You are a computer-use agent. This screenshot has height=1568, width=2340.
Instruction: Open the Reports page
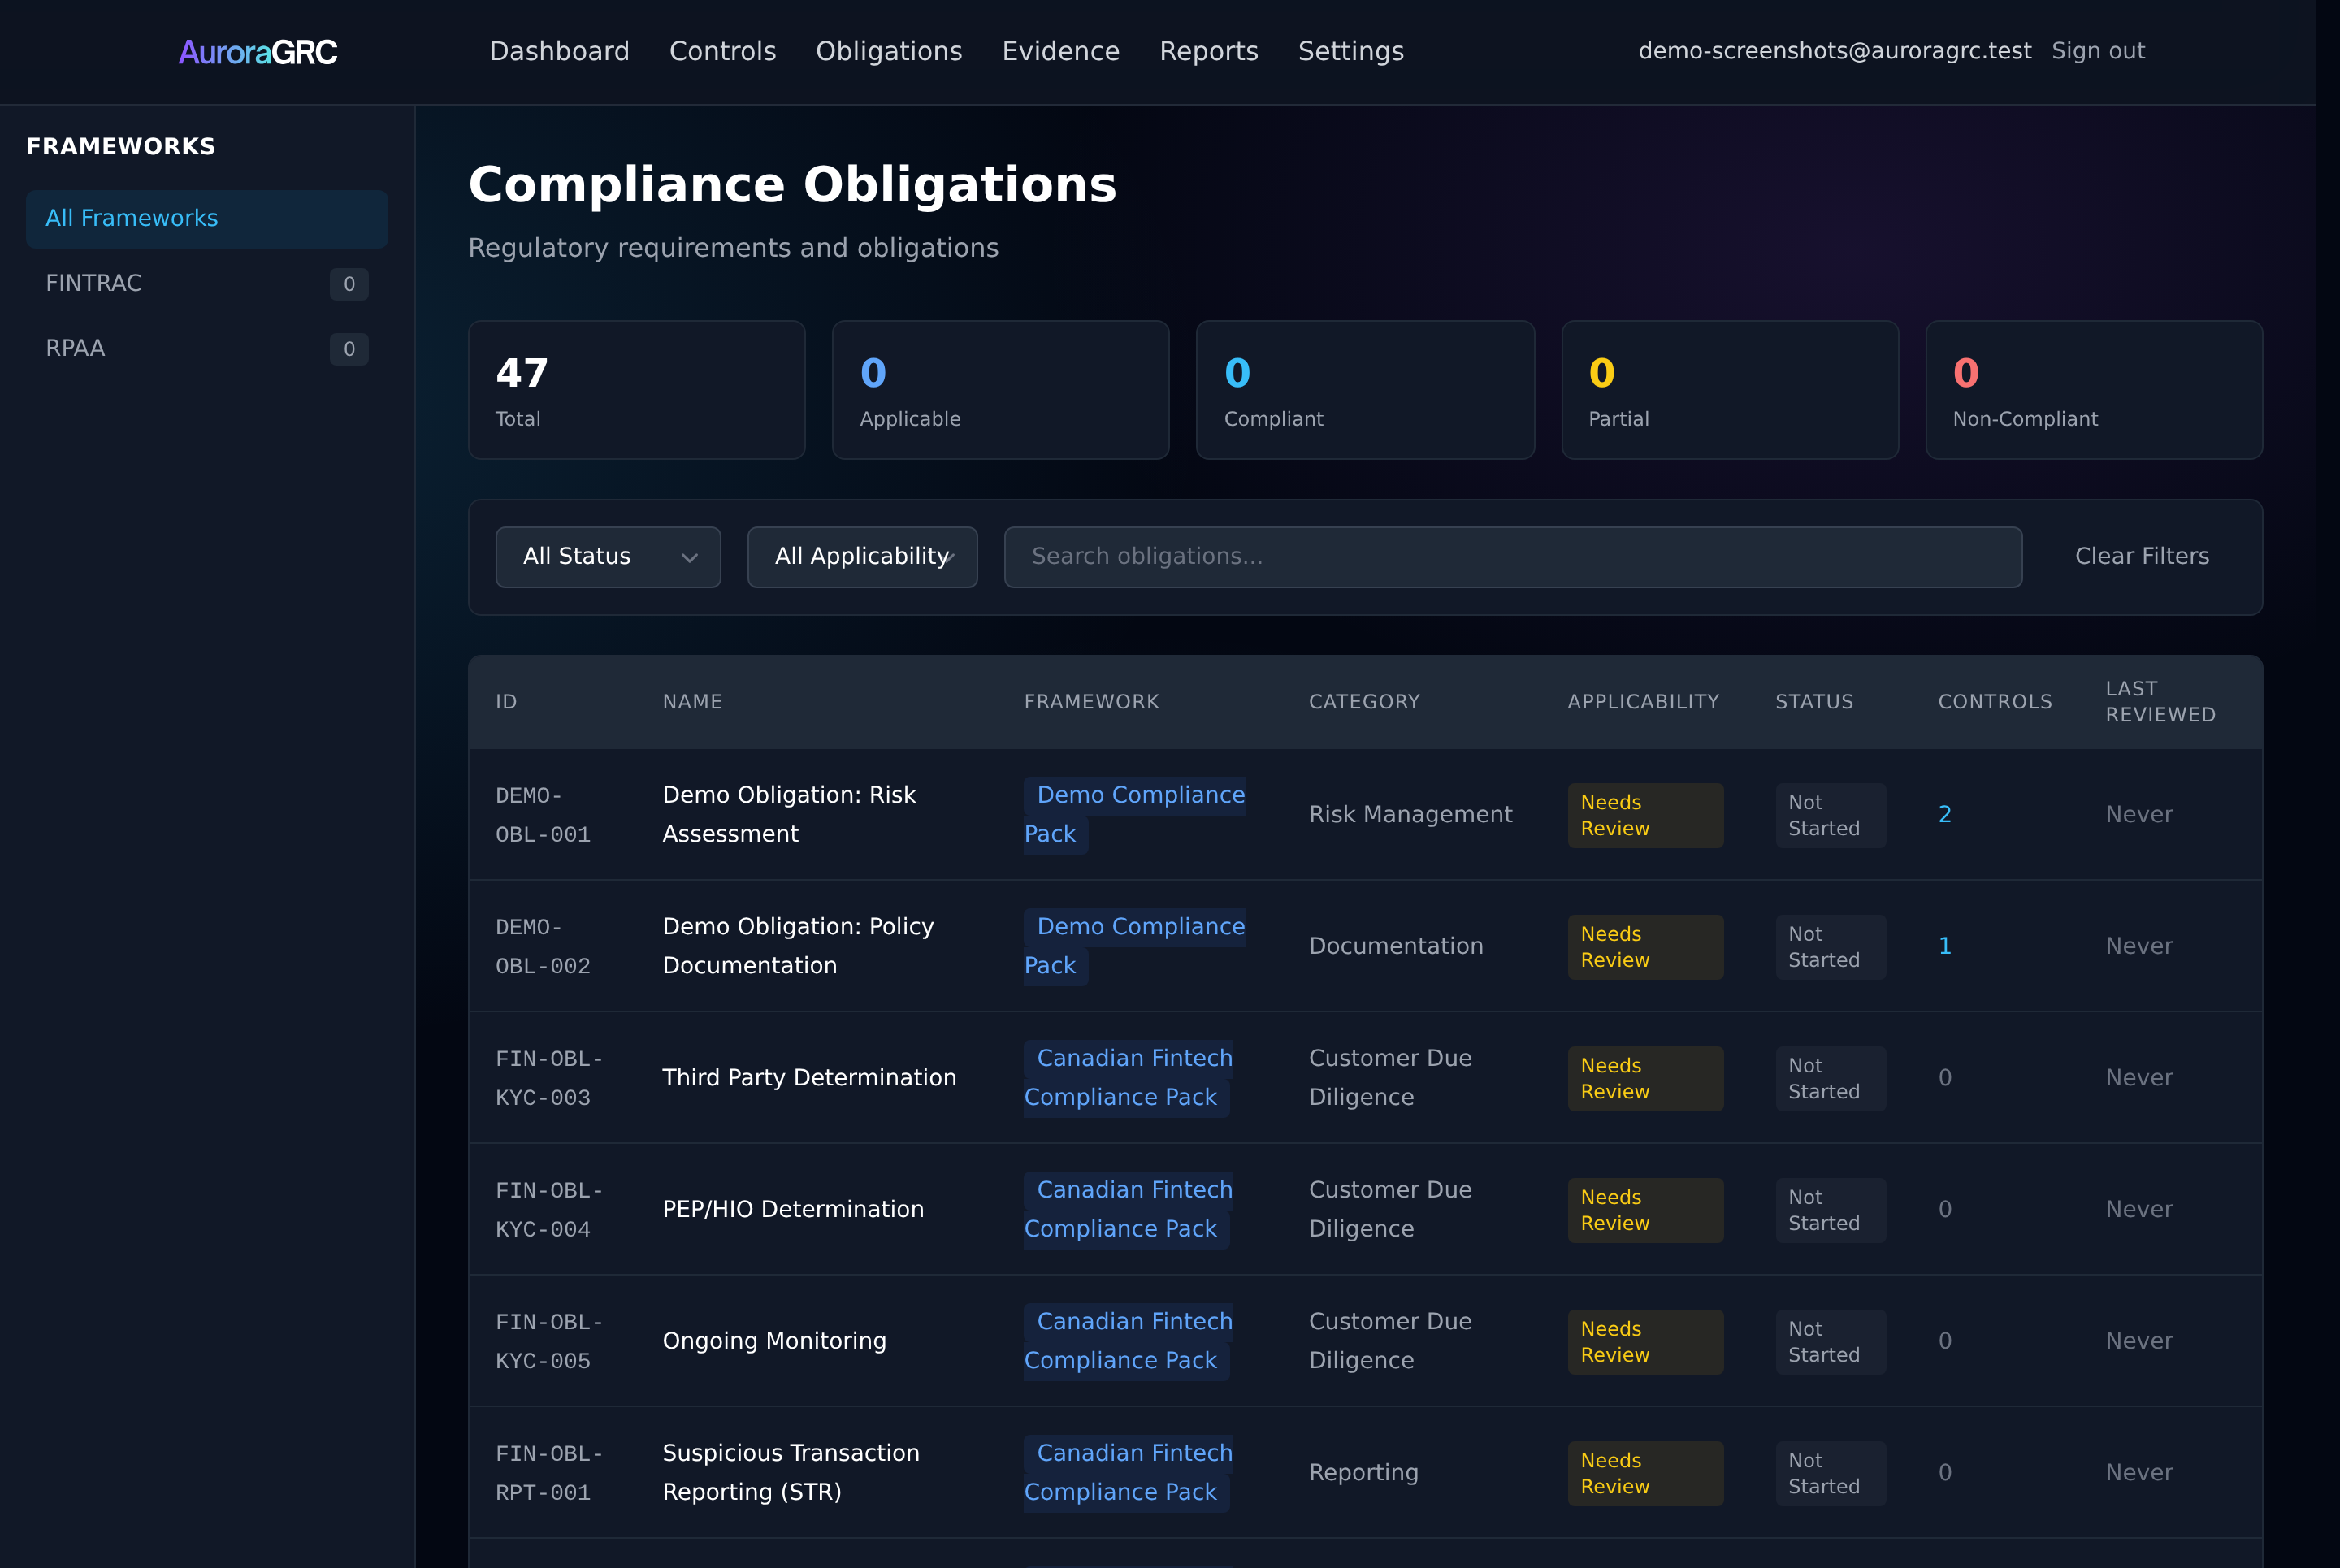pyautogui.click(x=1208, y=51)
